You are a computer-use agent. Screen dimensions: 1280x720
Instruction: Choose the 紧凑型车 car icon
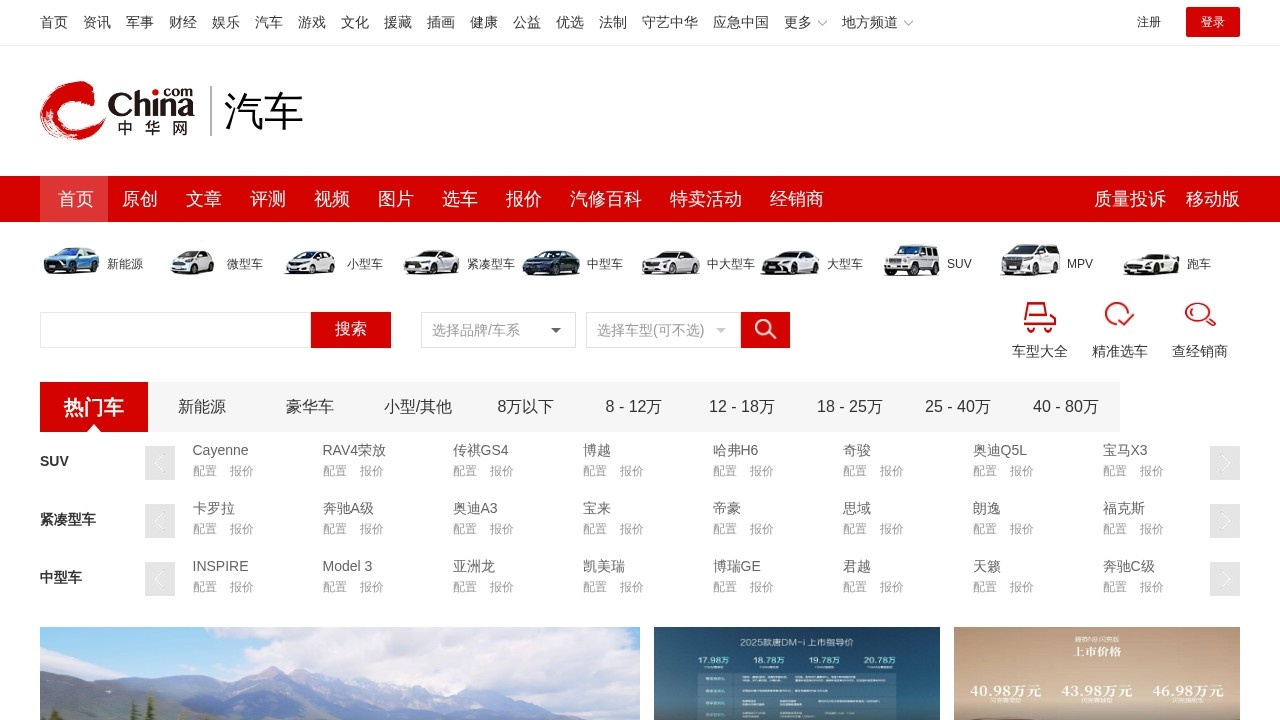(431, 262)
